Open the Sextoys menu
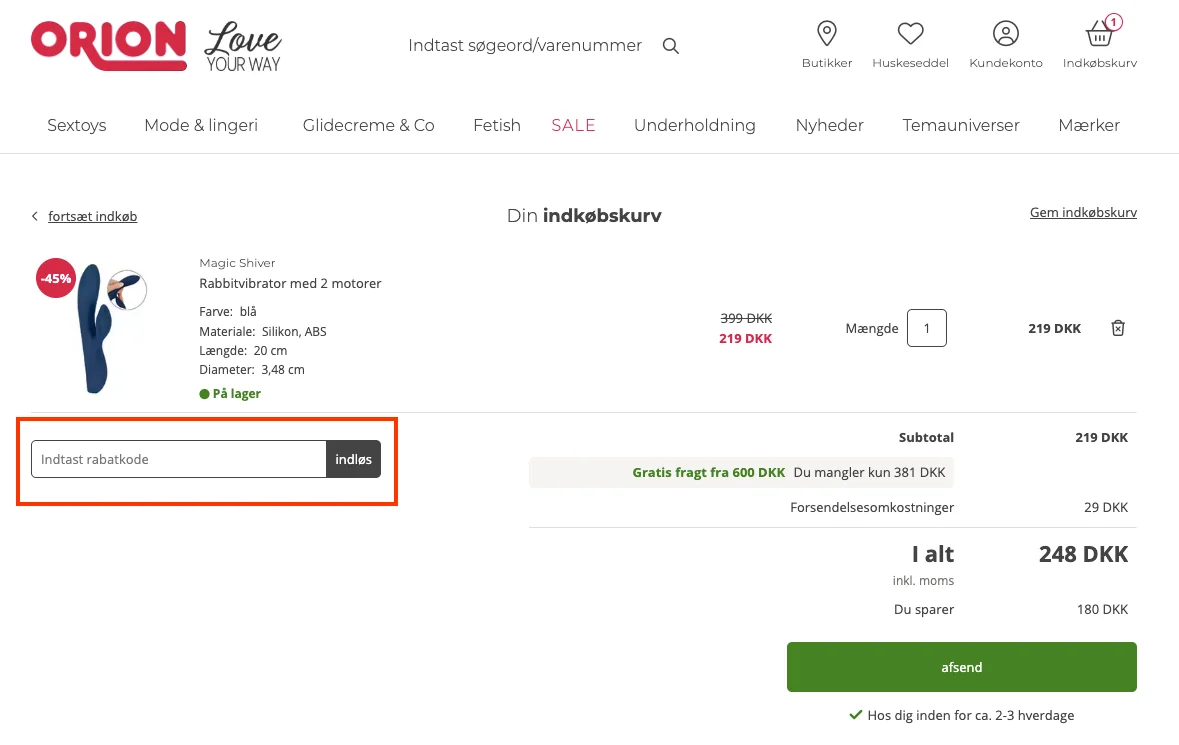Screen dimensions: 1179x745 [77, 126]
